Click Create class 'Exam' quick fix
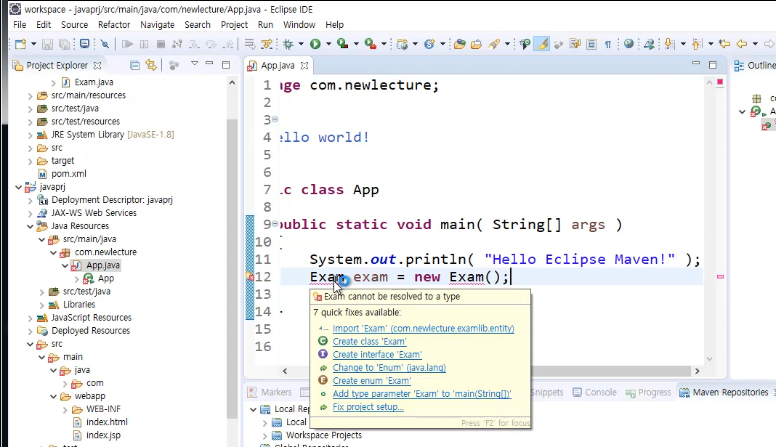This screenshot has width=776, height=447. pyautogui.click(x=369, y=342)
